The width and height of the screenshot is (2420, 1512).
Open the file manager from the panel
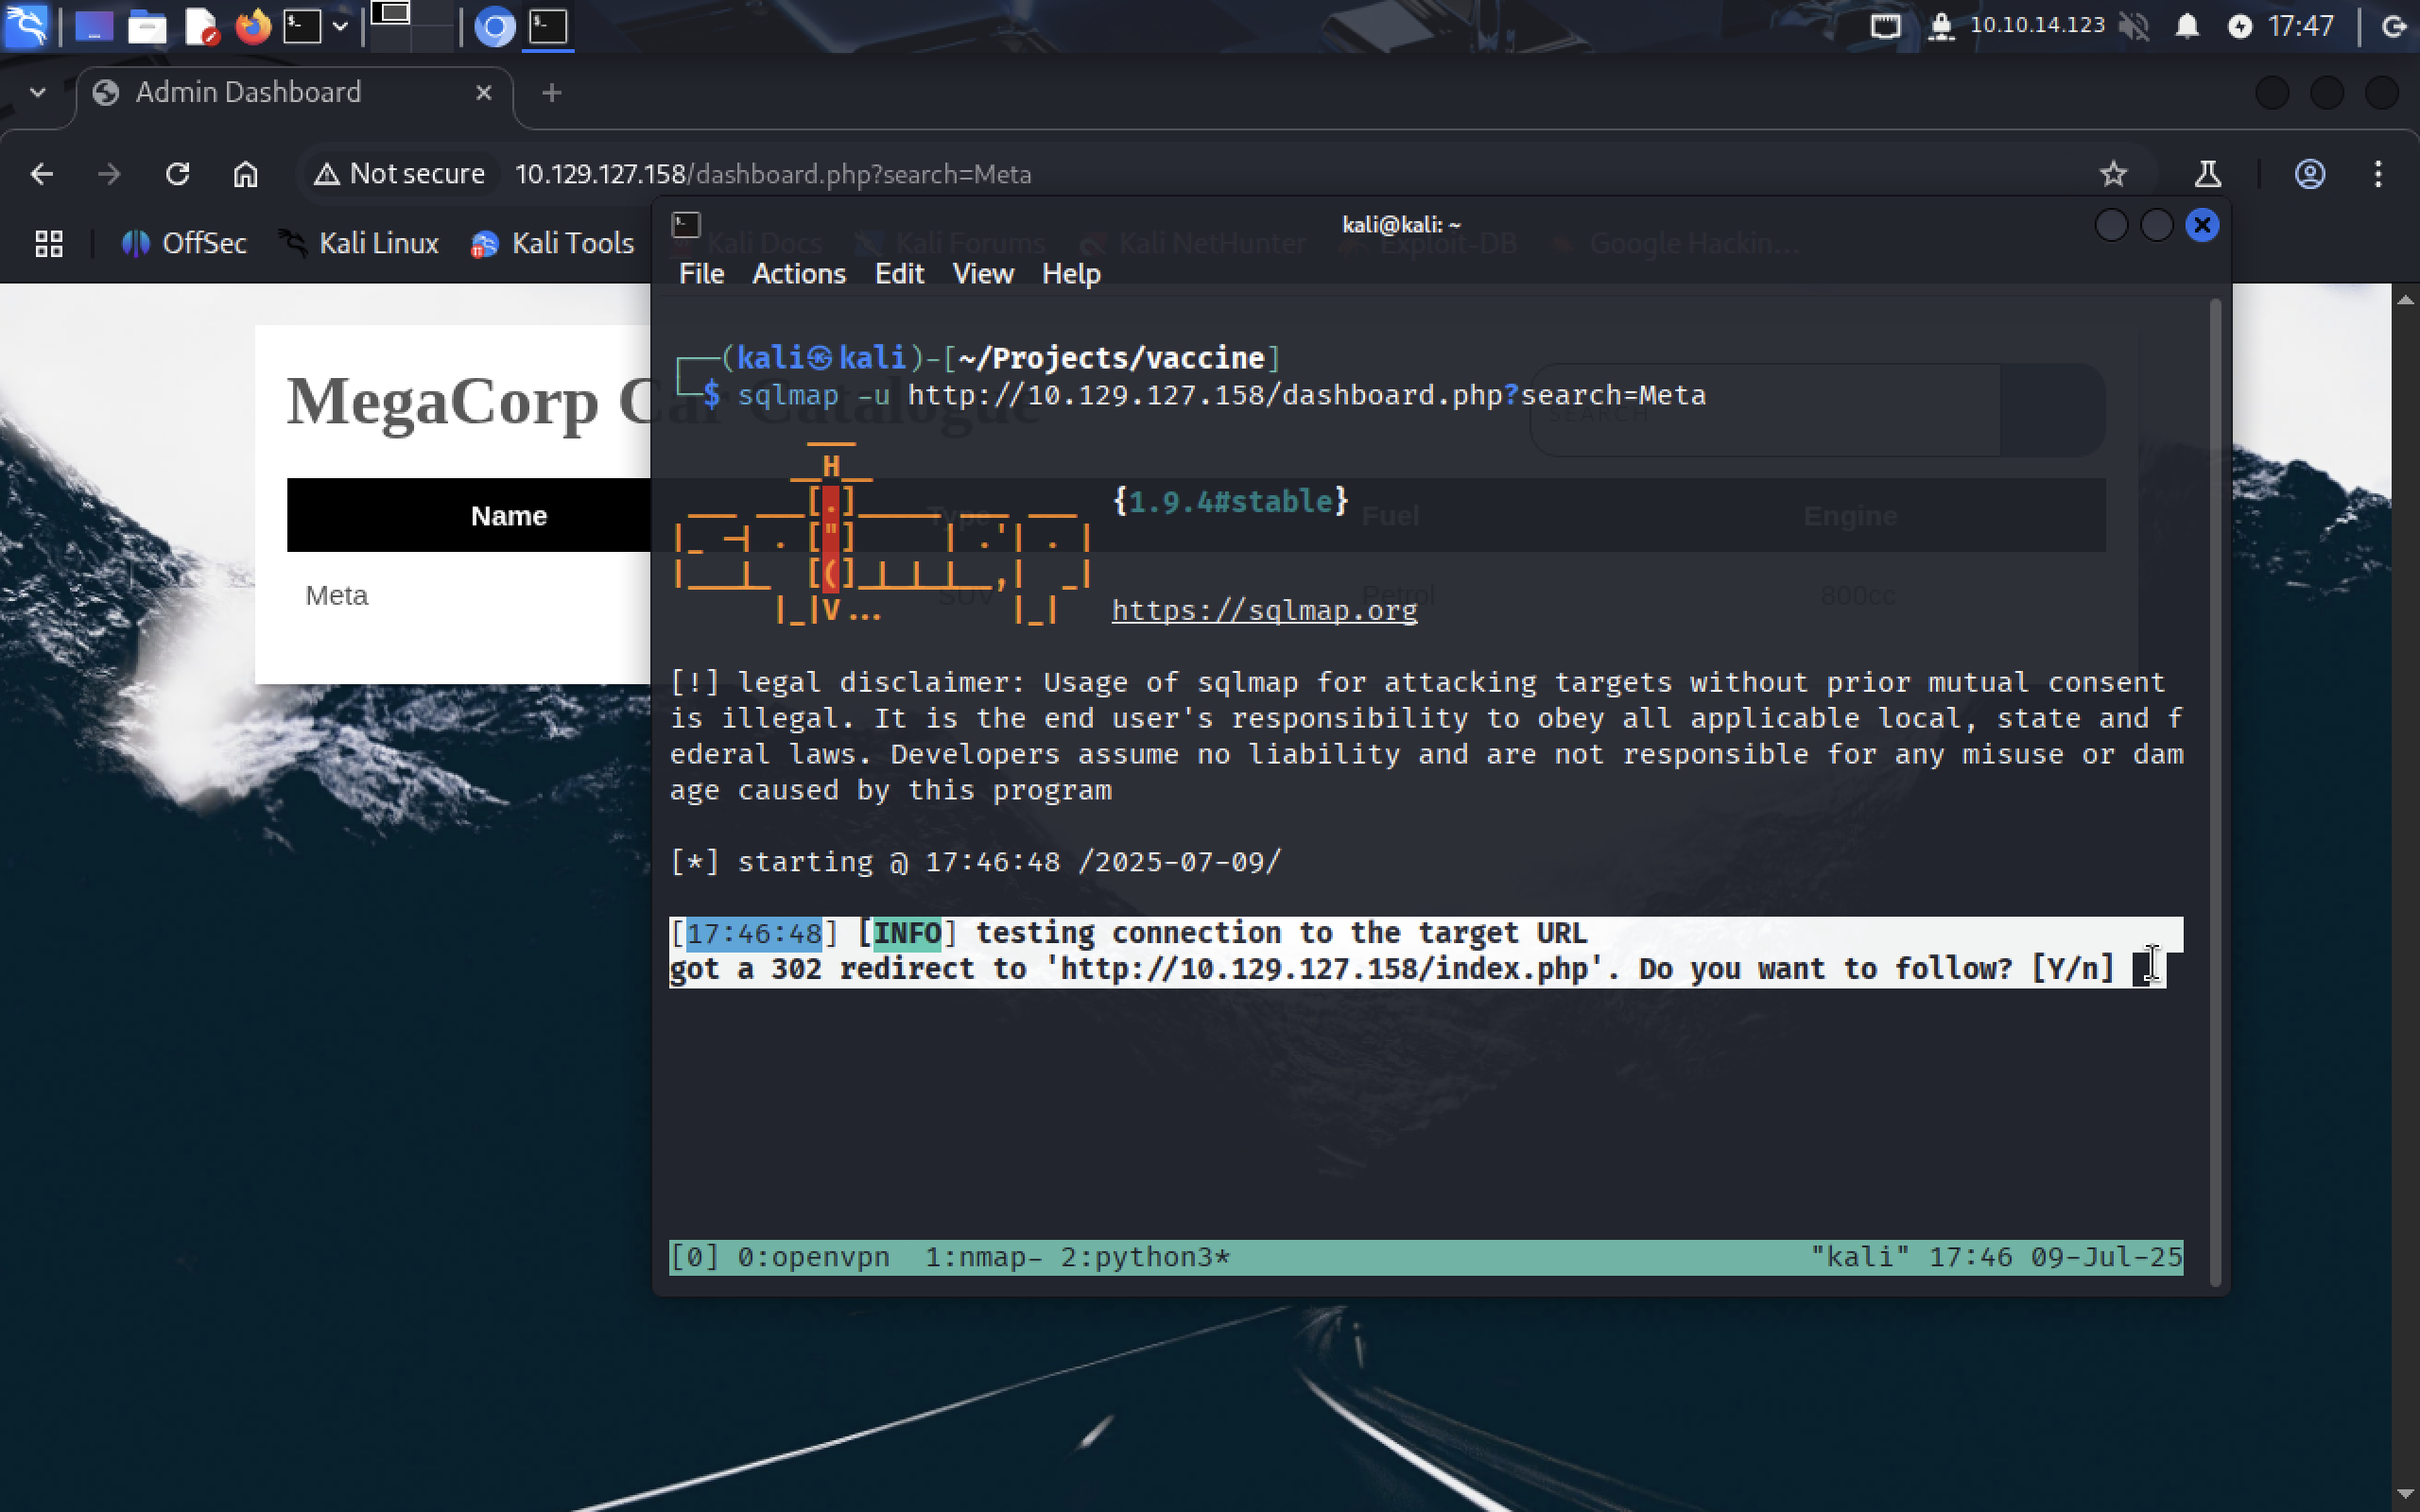[x=147, y=26]
